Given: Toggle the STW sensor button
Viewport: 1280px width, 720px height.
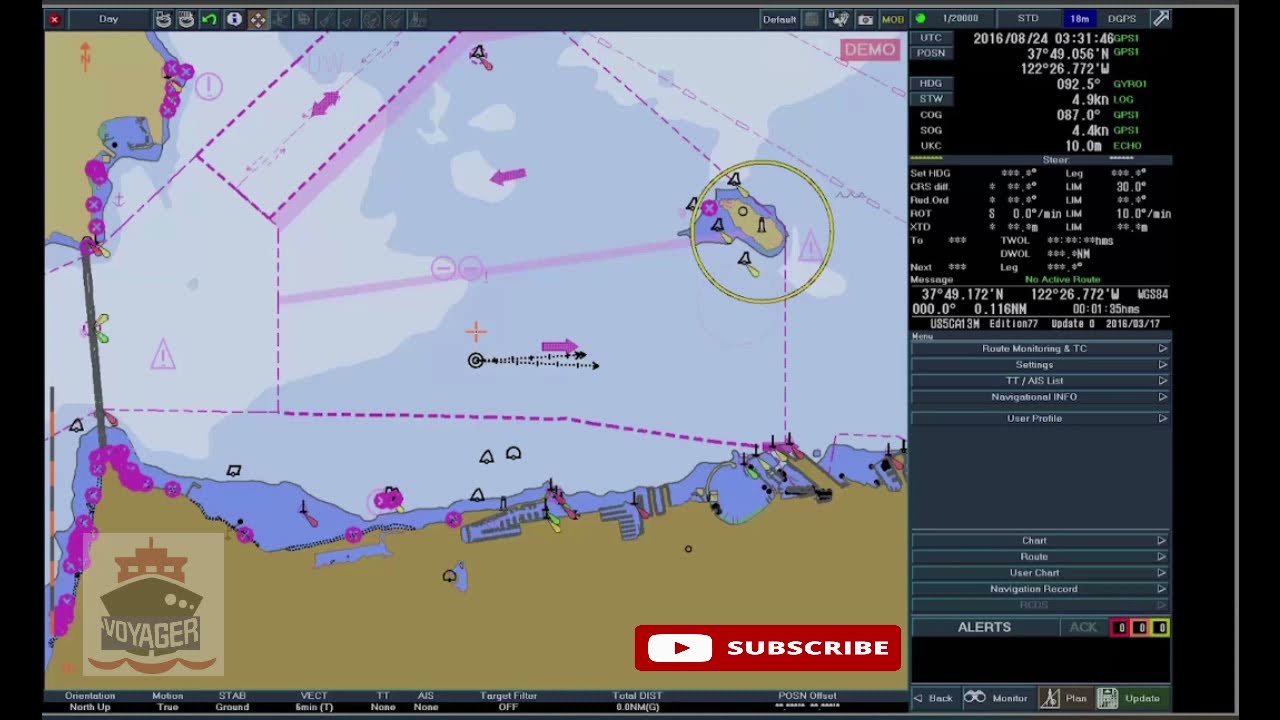Looking at the screenshot, I should point(931,99).
